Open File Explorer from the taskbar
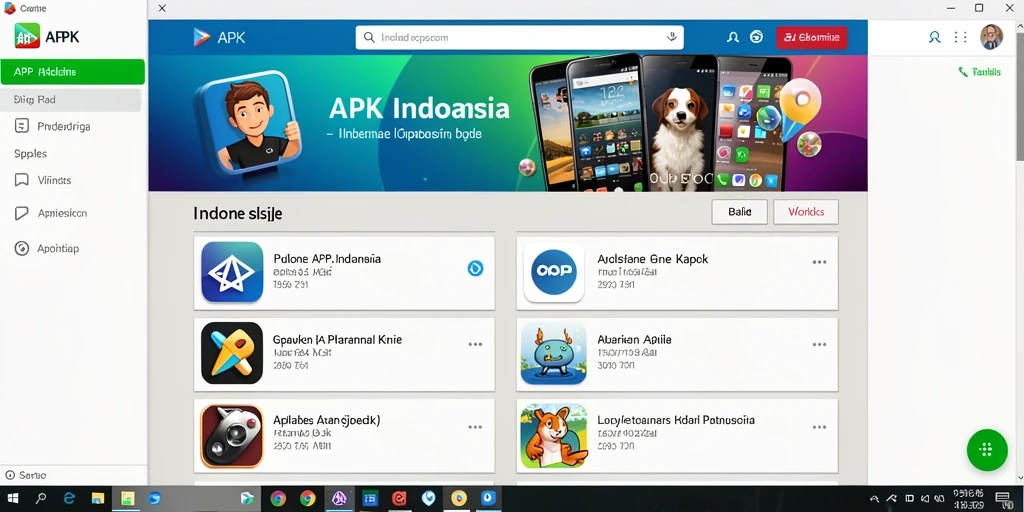This screenshot has height=512, width=1024. pos(97,499)
